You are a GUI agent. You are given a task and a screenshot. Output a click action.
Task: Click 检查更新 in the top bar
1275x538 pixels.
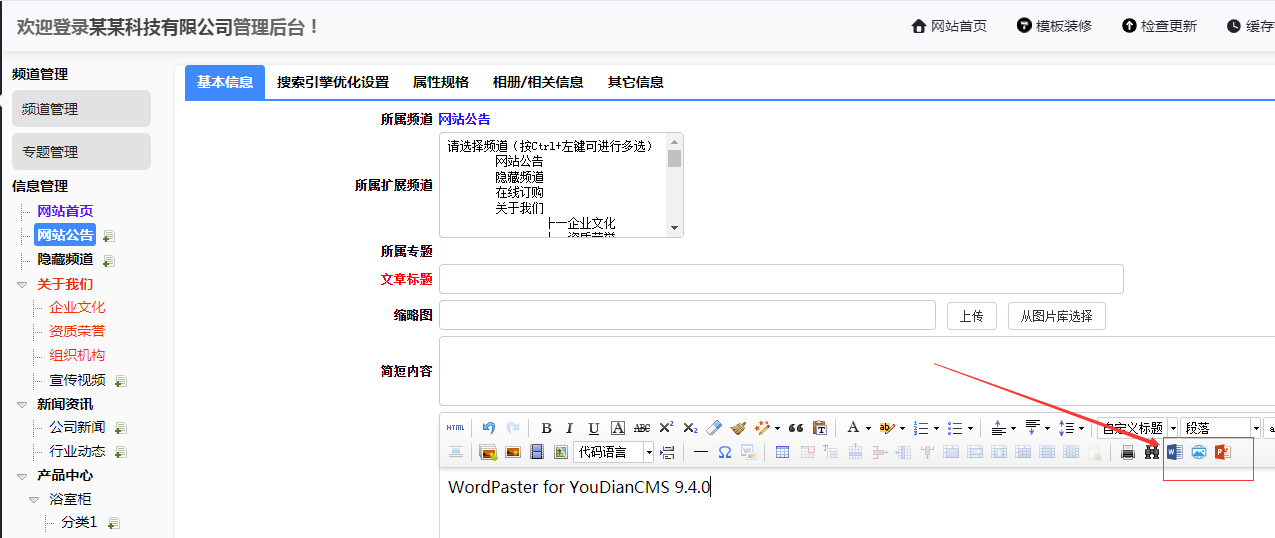tap(1159, 26)
